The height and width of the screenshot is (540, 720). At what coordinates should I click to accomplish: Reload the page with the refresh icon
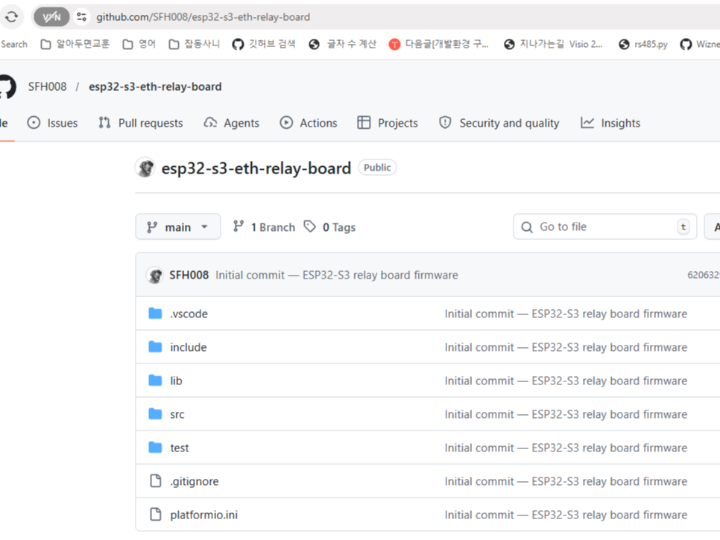pos(12,17)
